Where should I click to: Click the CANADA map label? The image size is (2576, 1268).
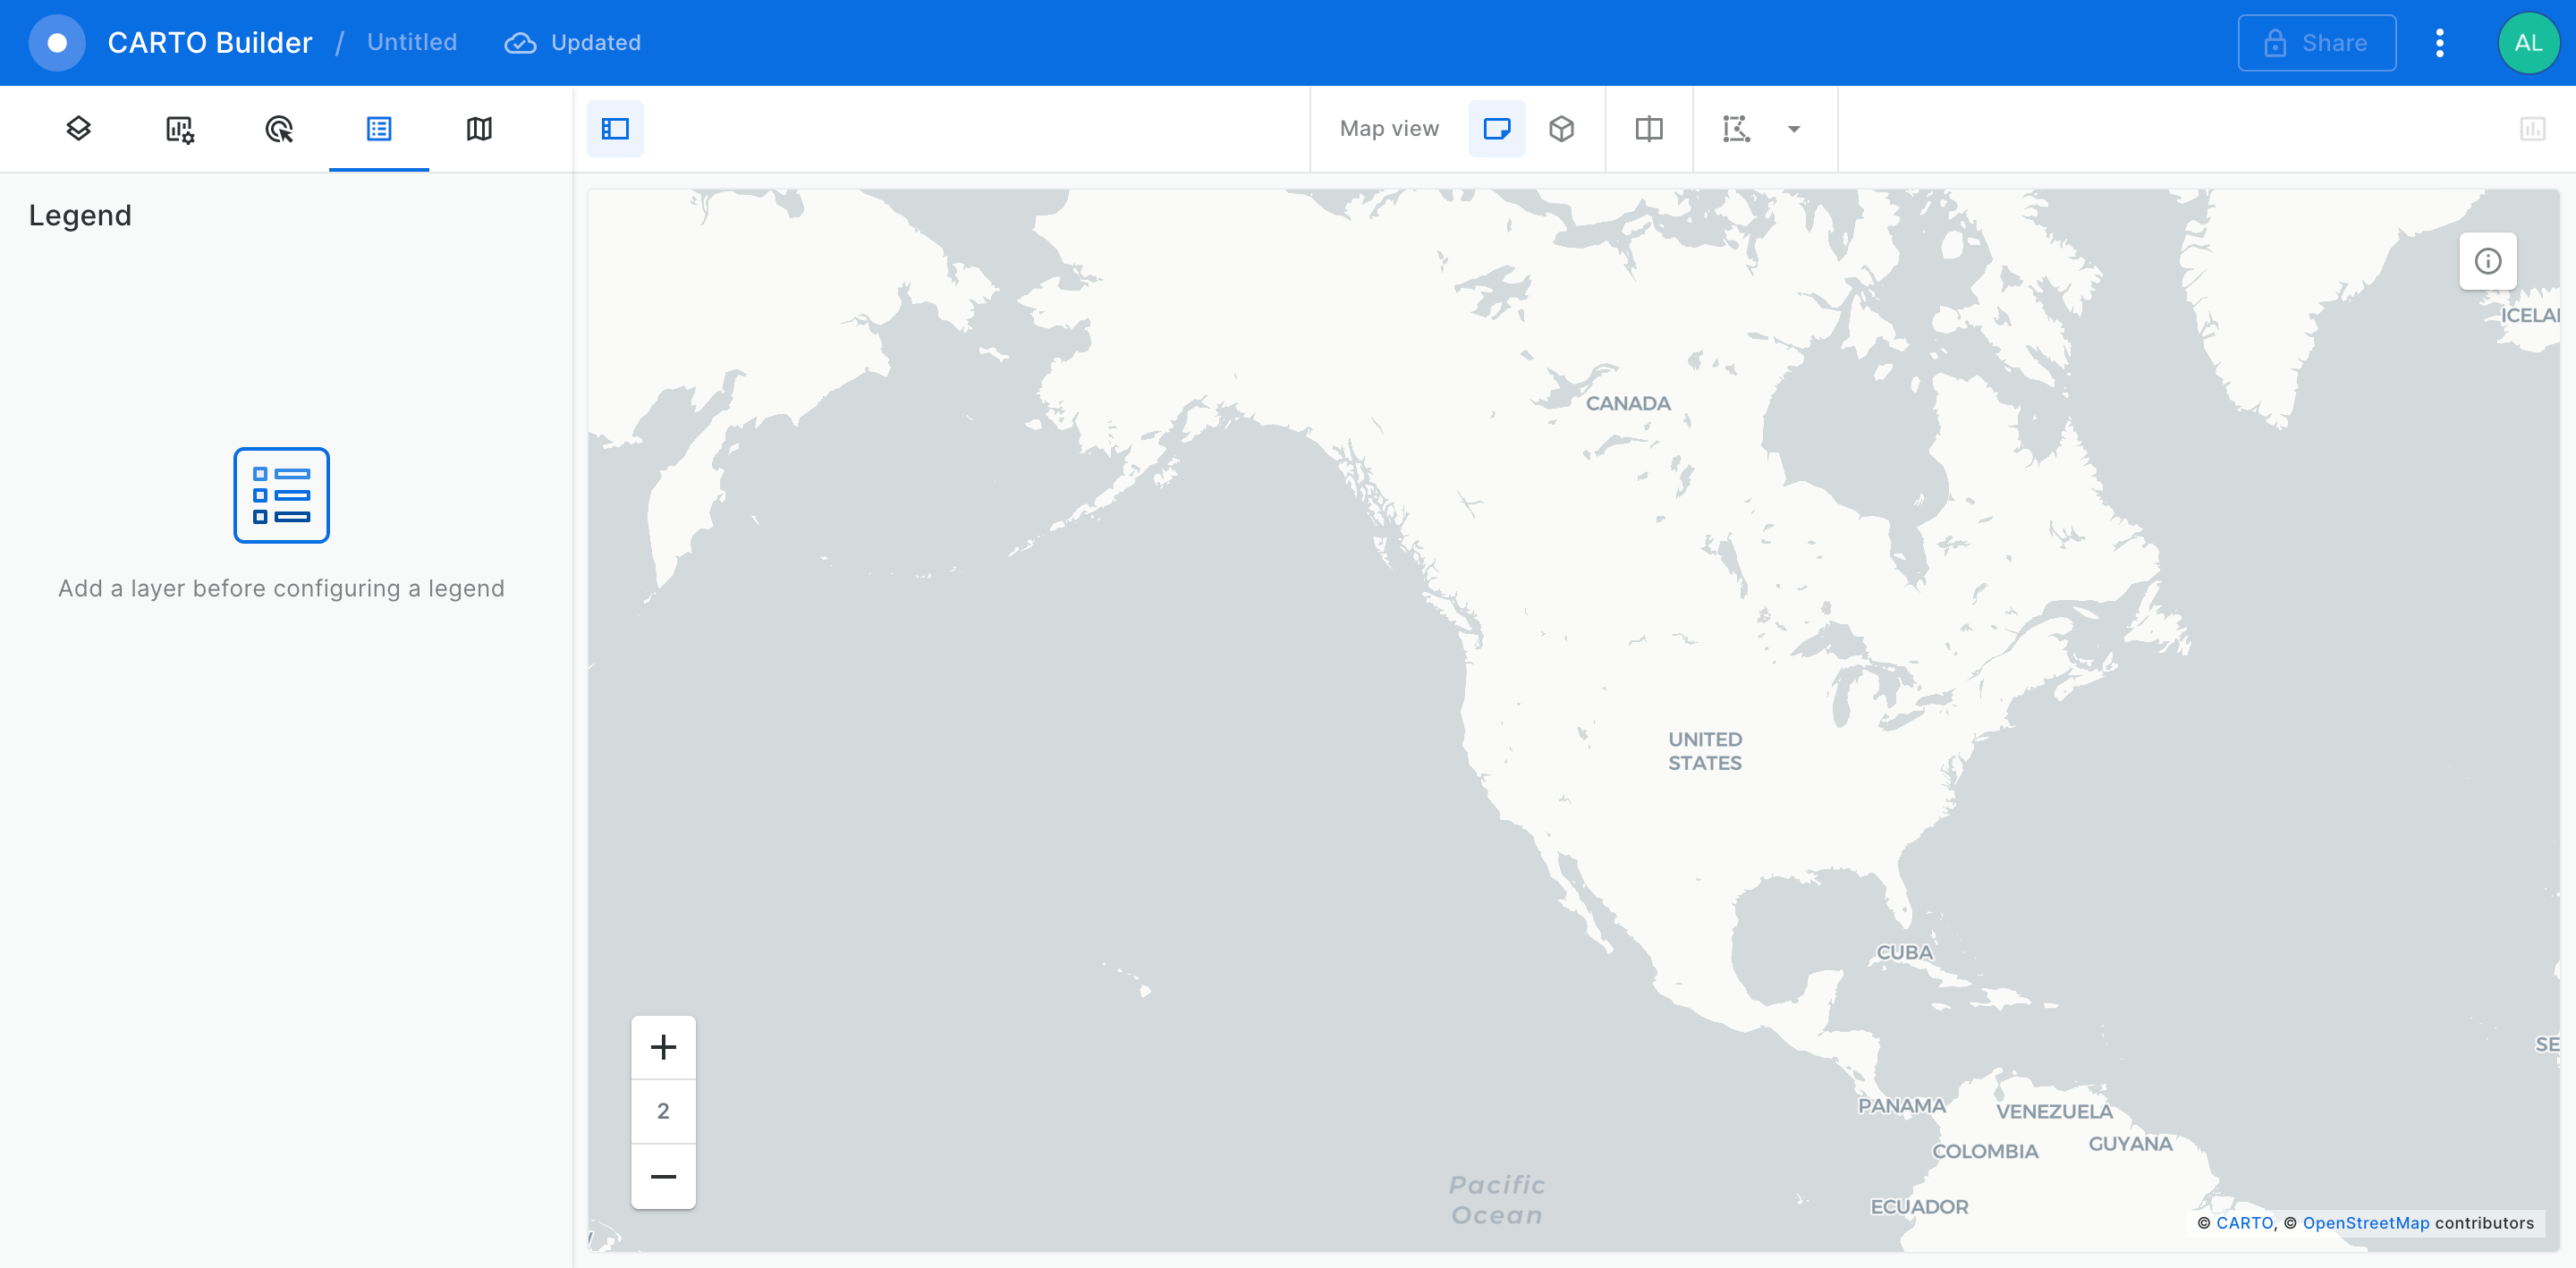tap(1628, 404)
